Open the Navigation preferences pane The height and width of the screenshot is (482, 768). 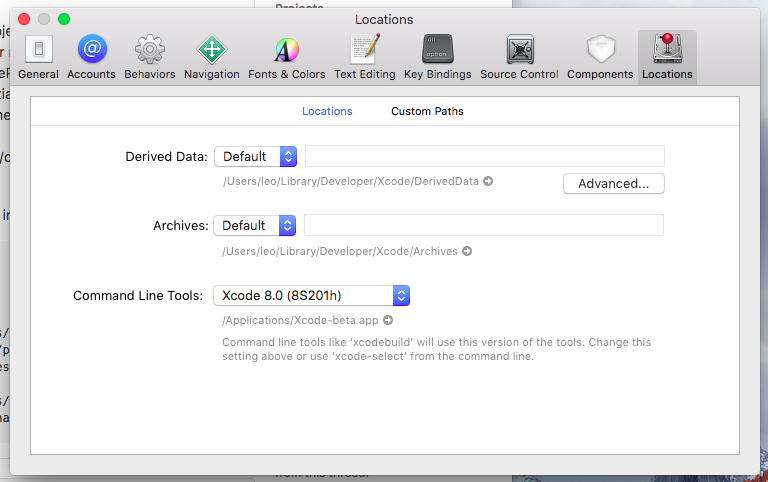point(212,57)
